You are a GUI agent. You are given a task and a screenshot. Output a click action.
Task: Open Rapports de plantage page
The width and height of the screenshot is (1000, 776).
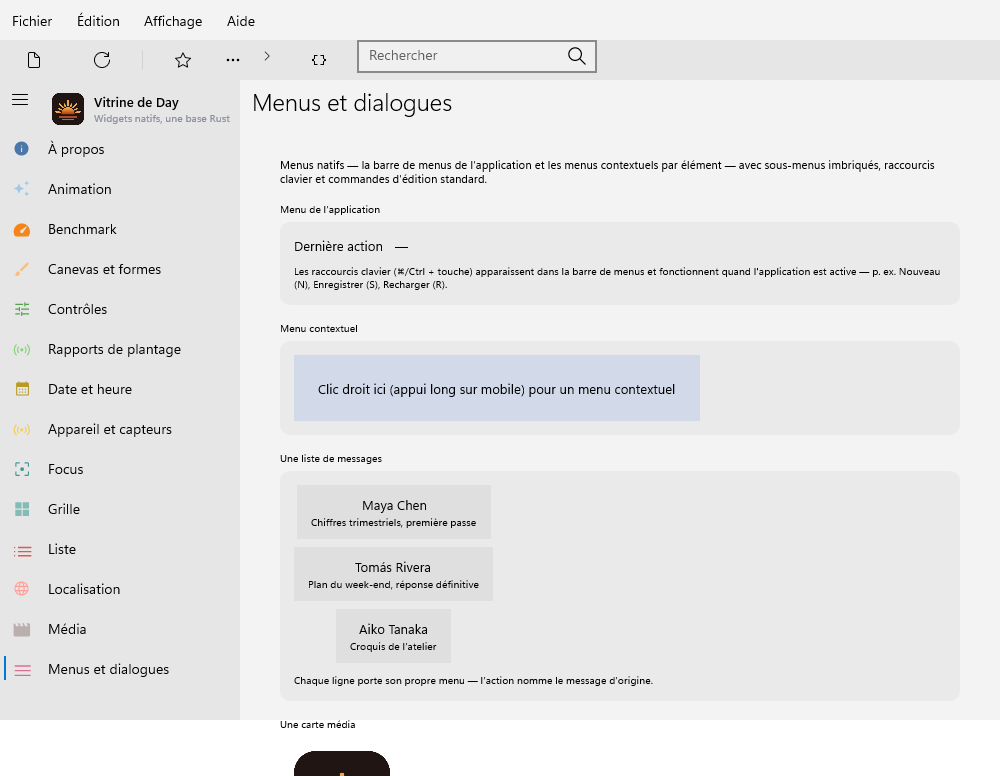tap(120, 349)
